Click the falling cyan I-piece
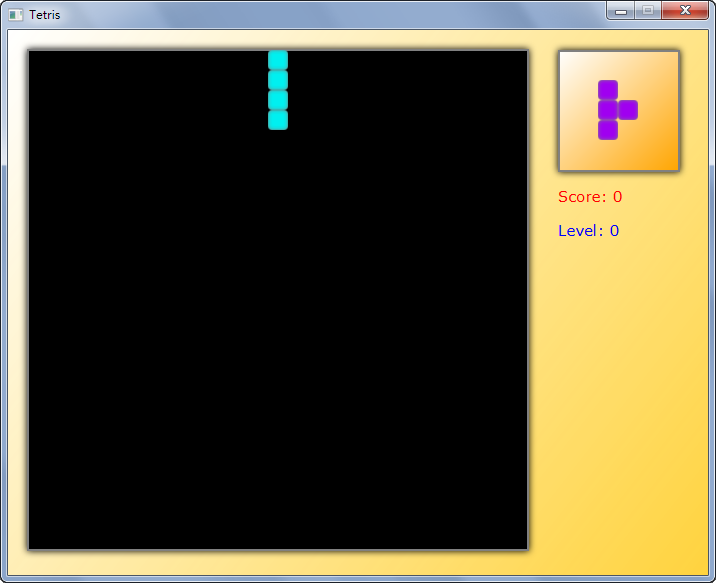The height and width of the screenshot is (583, 716). click(278, 90)
